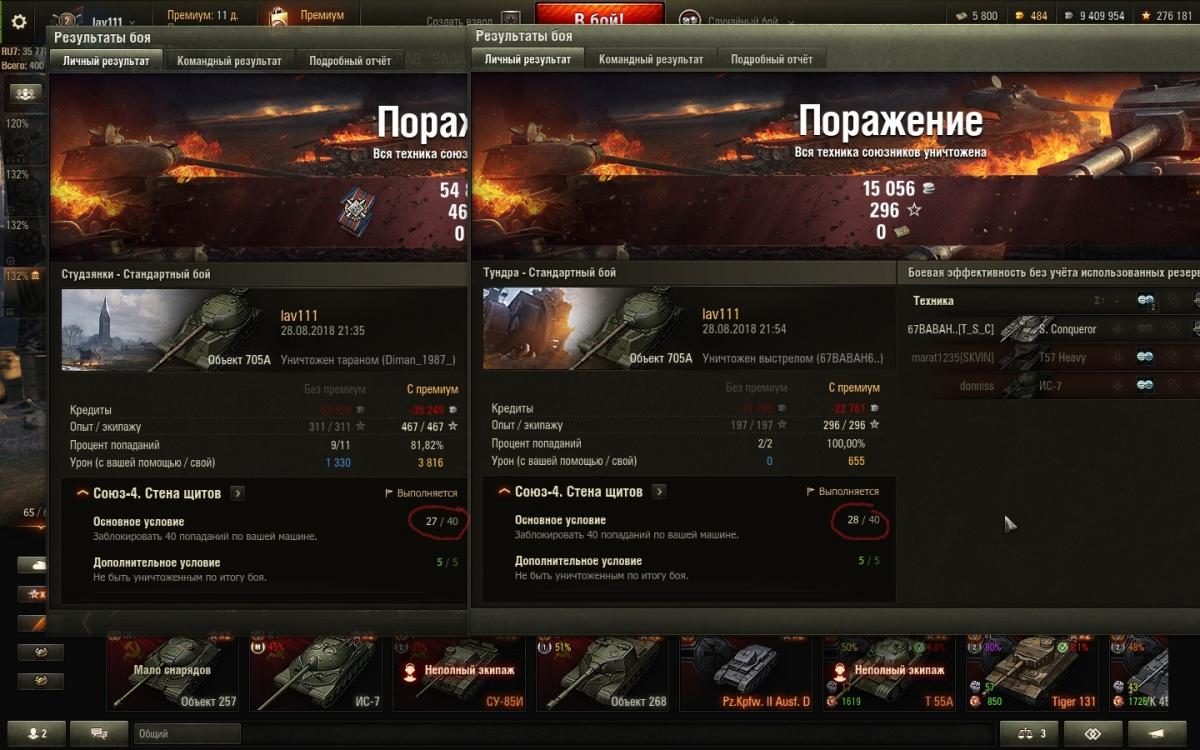Viewport: 1200px width, 750px height.
Task: Open the contacts list icon showing 2
Action: [36, 734]
